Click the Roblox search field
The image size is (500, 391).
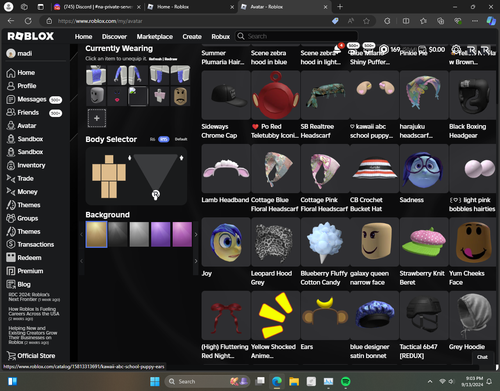tap(296, 36)
